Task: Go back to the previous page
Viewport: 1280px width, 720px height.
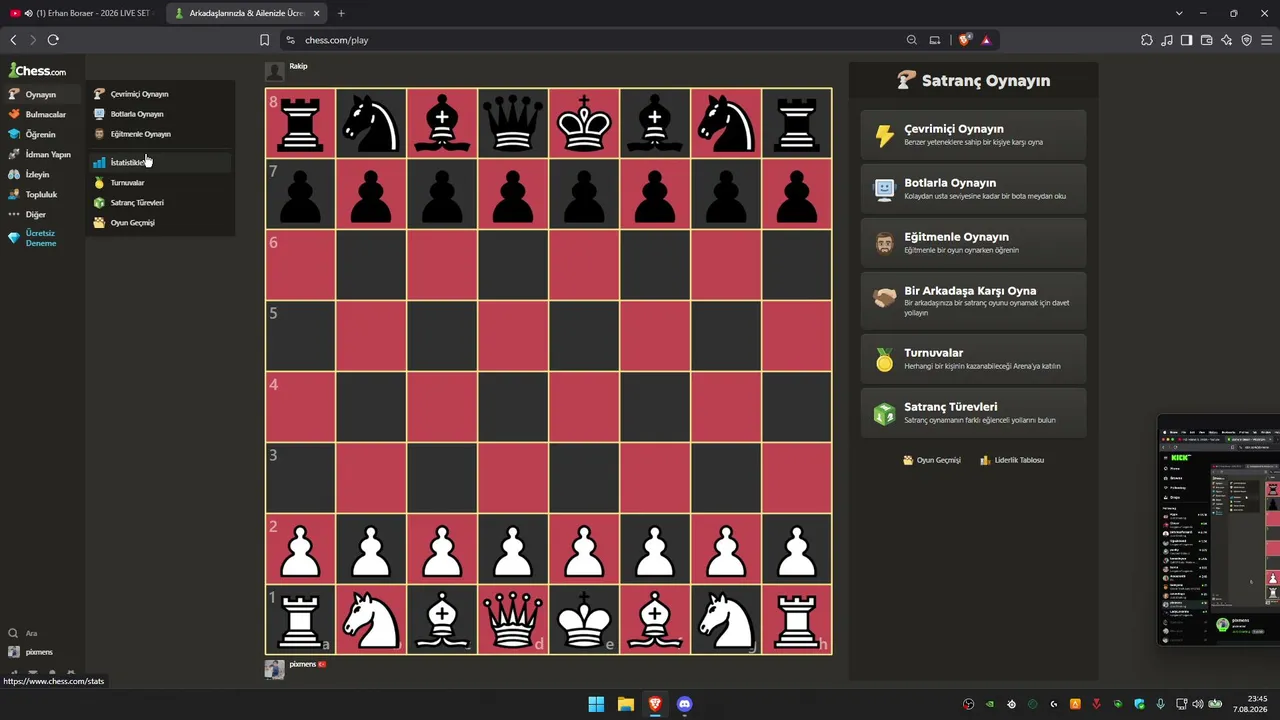Action: (13, 40)
